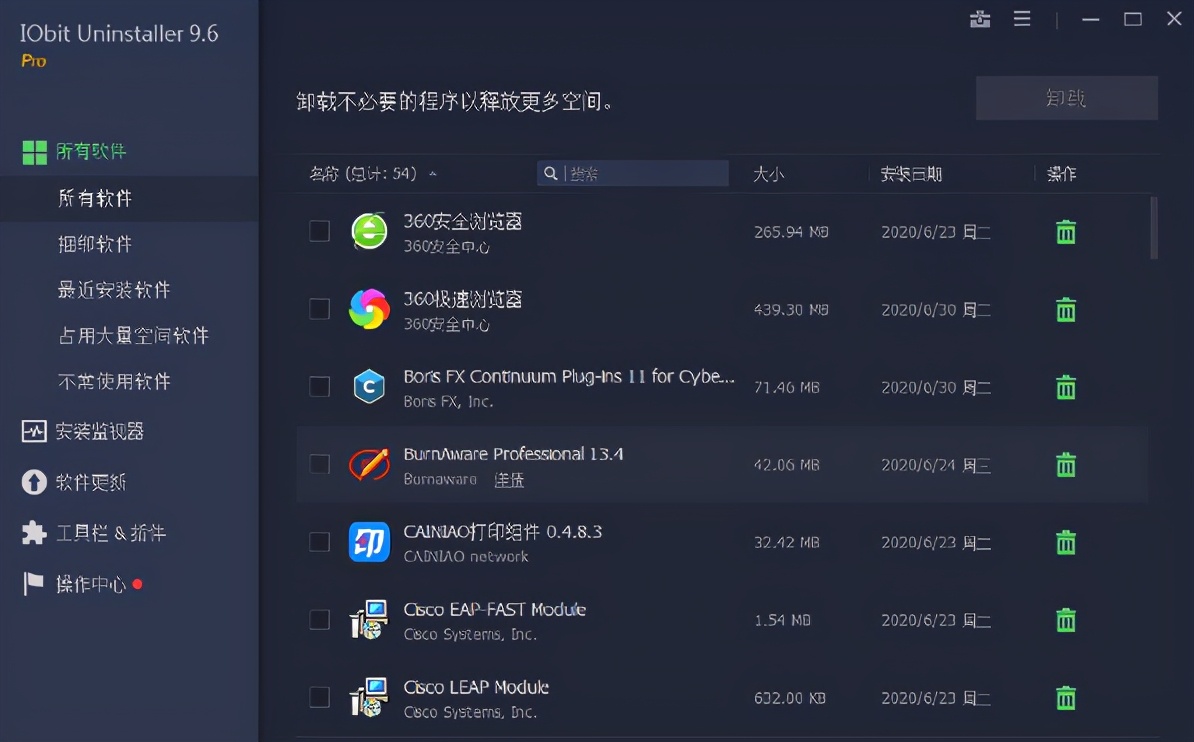This screenshot has height=742, width=1194.
Task: Click the sort arrow next to 名称 (总计: 54)
Action: [432, 172]
